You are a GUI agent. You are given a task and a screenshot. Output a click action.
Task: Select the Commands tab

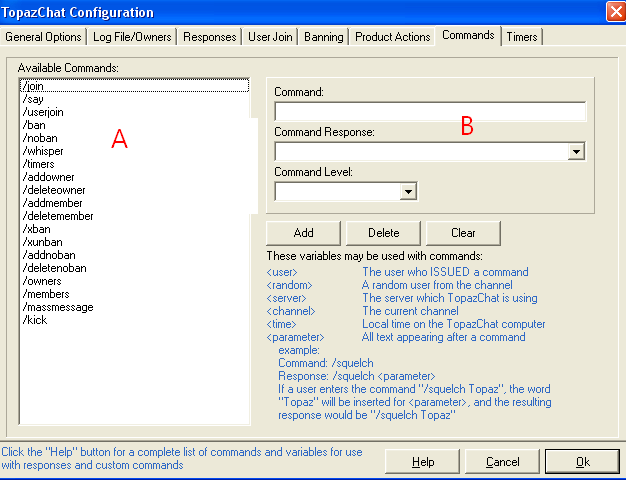(468, 36)
